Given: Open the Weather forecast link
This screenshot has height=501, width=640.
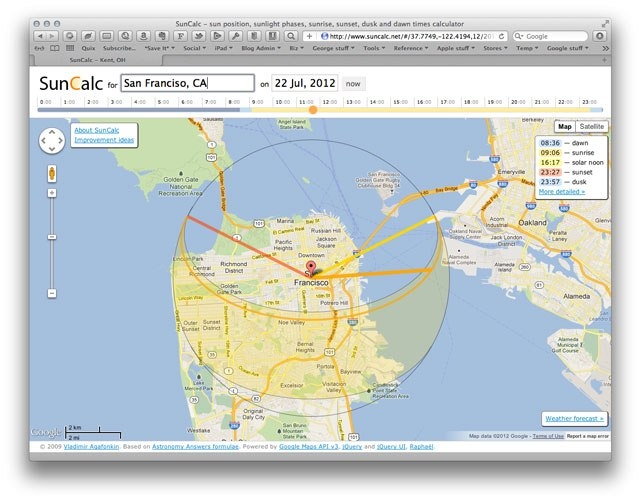Looking at the screenshot, I should [573, 418].
